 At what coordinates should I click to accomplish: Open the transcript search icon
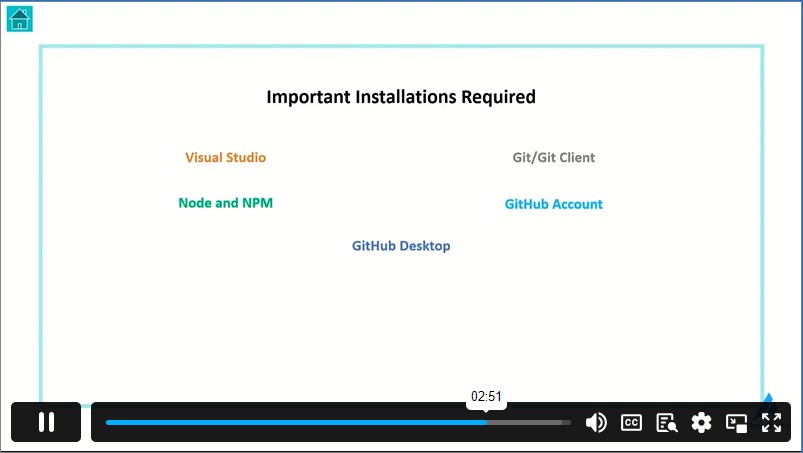[x=666, y=423]
